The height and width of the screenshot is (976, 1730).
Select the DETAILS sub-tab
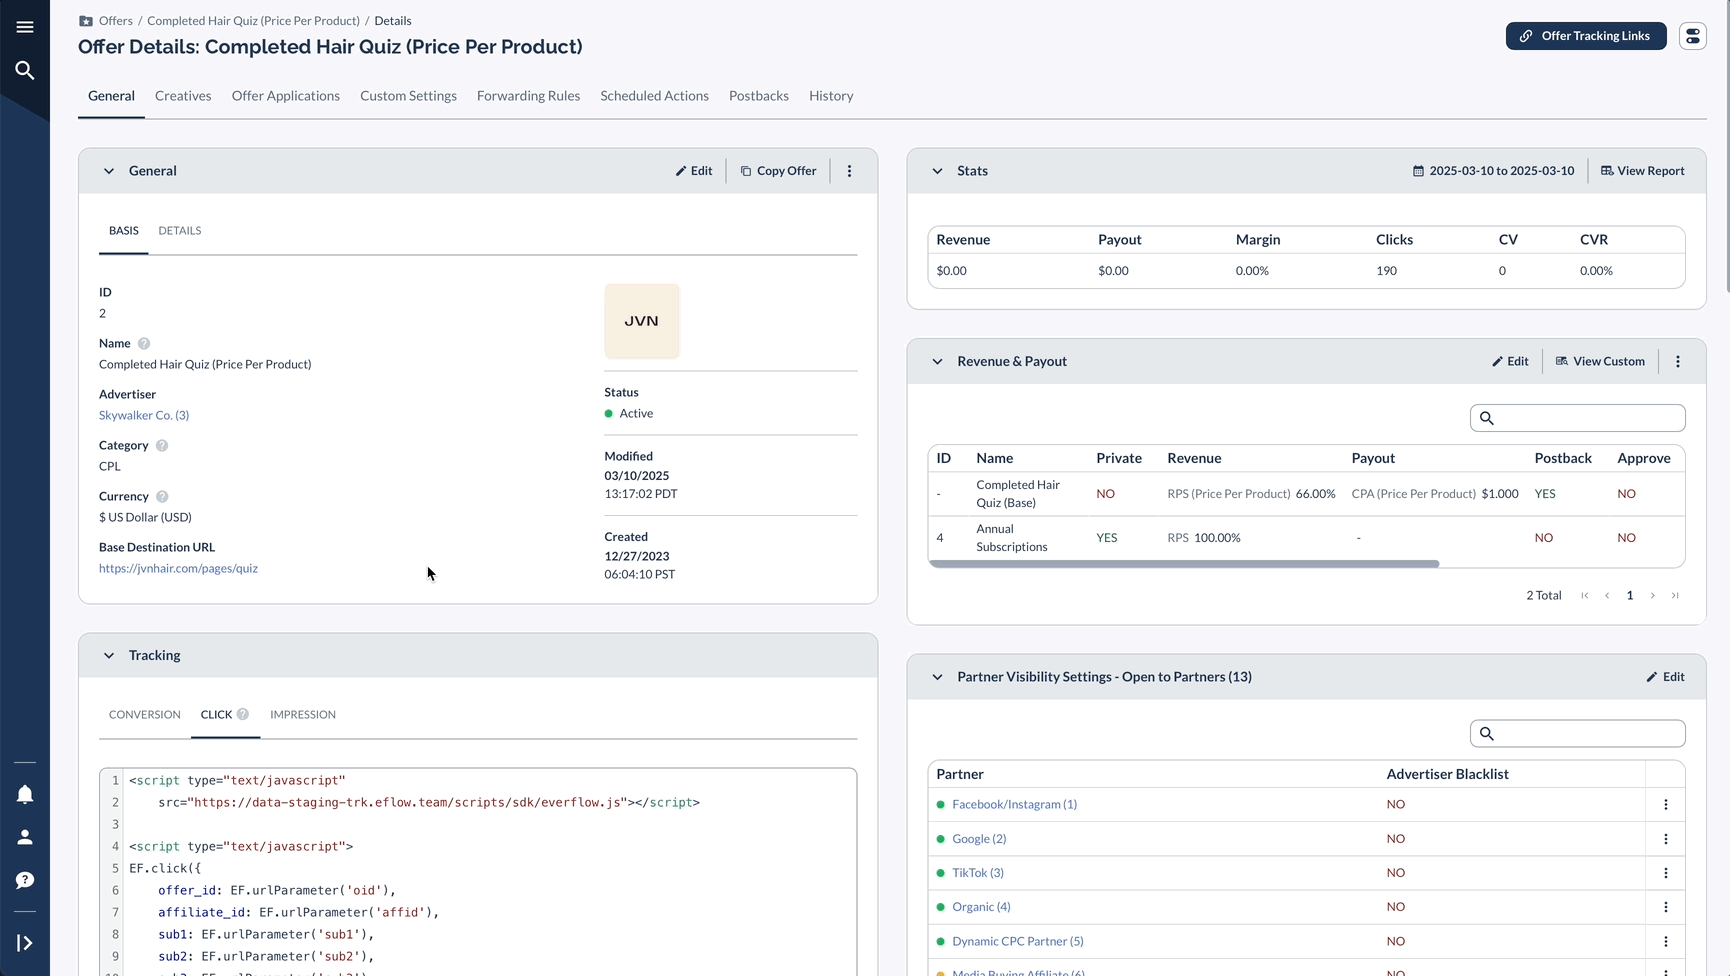[180, 231]
